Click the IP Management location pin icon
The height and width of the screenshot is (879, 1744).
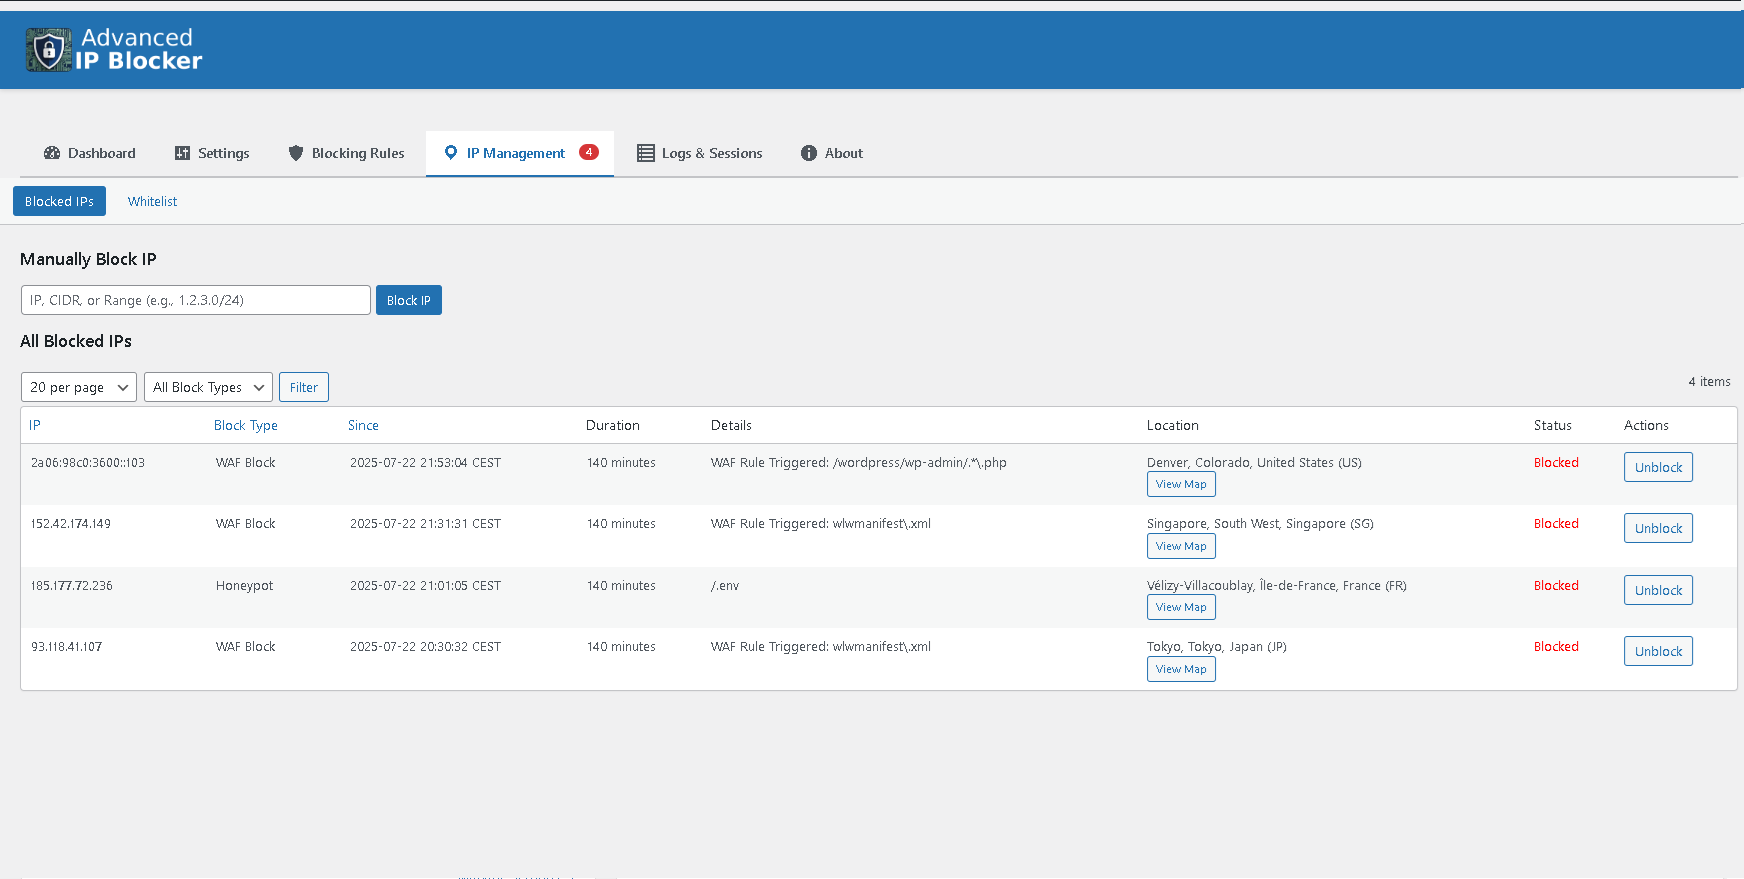coord(451,153)
